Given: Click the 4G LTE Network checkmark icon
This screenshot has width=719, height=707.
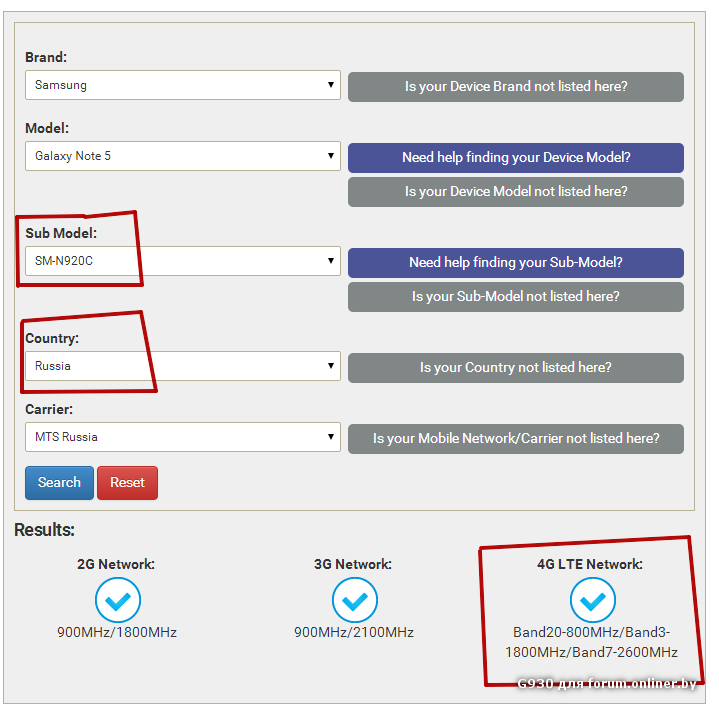Looking at the screenshot, I should click(x=593, y=600).
